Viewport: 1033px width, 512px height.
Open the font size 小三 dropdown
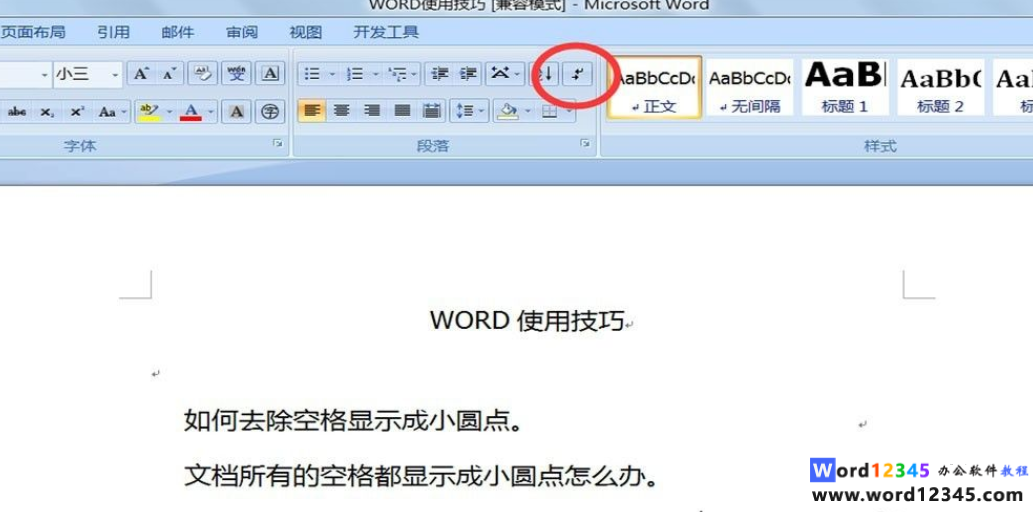(x=115, y=74)
